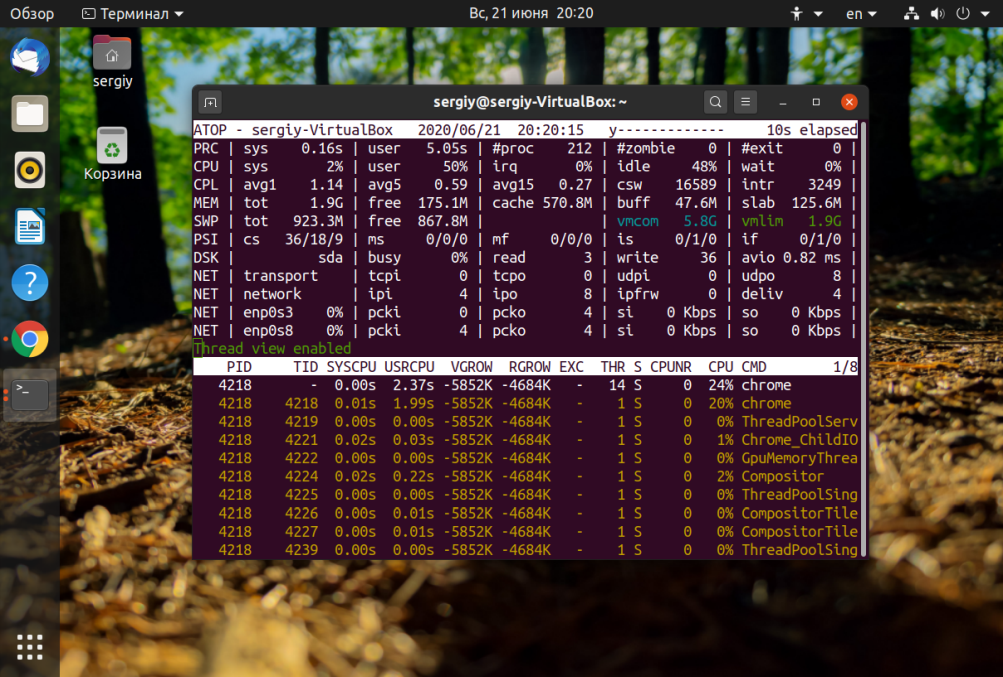Open the clock and calendar panel

(531, 14)
